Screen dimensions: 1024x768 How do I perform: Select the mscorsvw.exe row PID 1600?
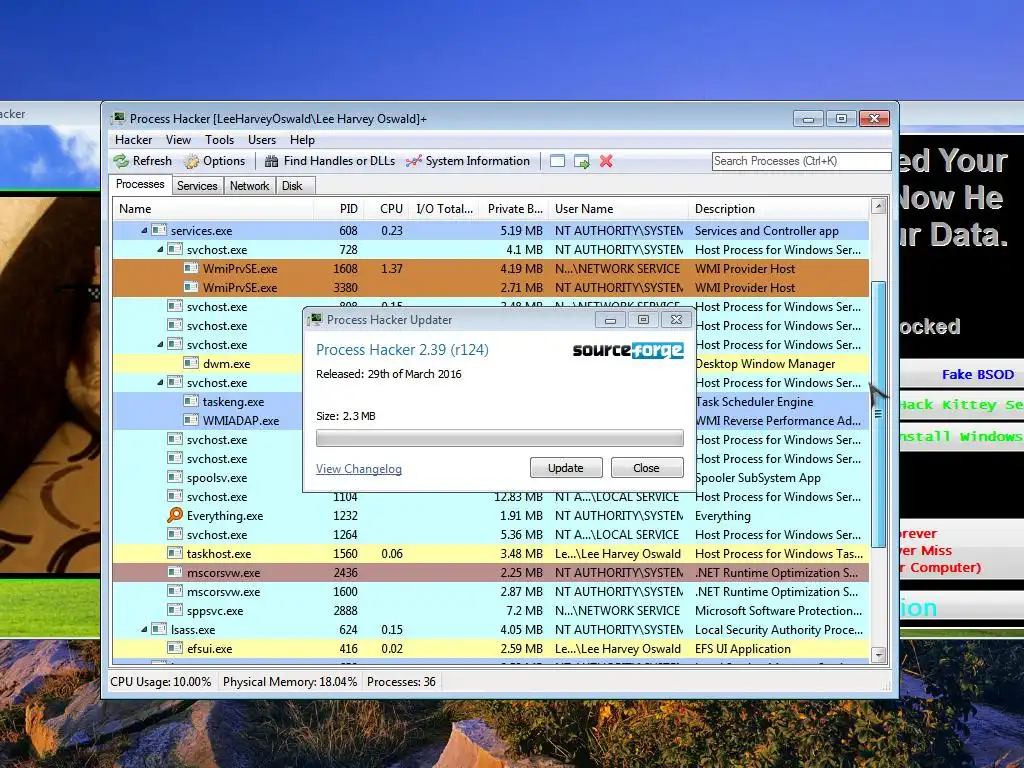tap(491, 591)
